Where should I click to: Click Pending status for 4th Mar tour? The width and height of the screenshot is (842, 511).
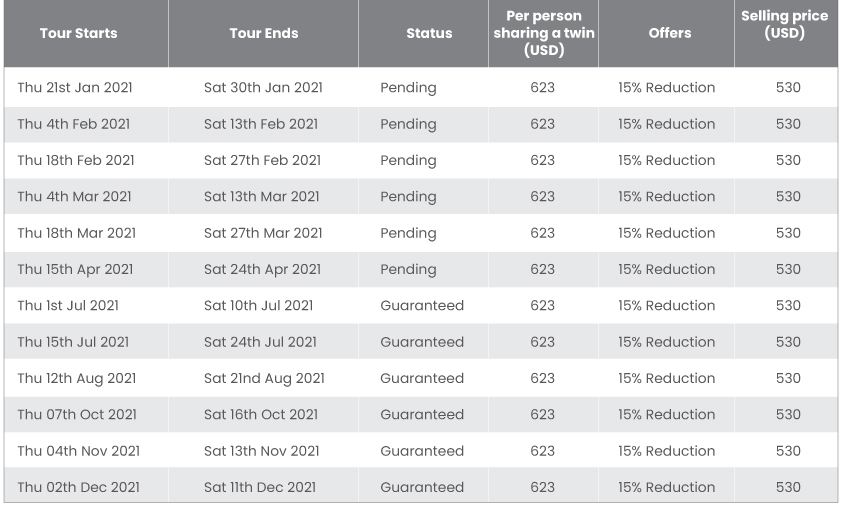point(408,197)
